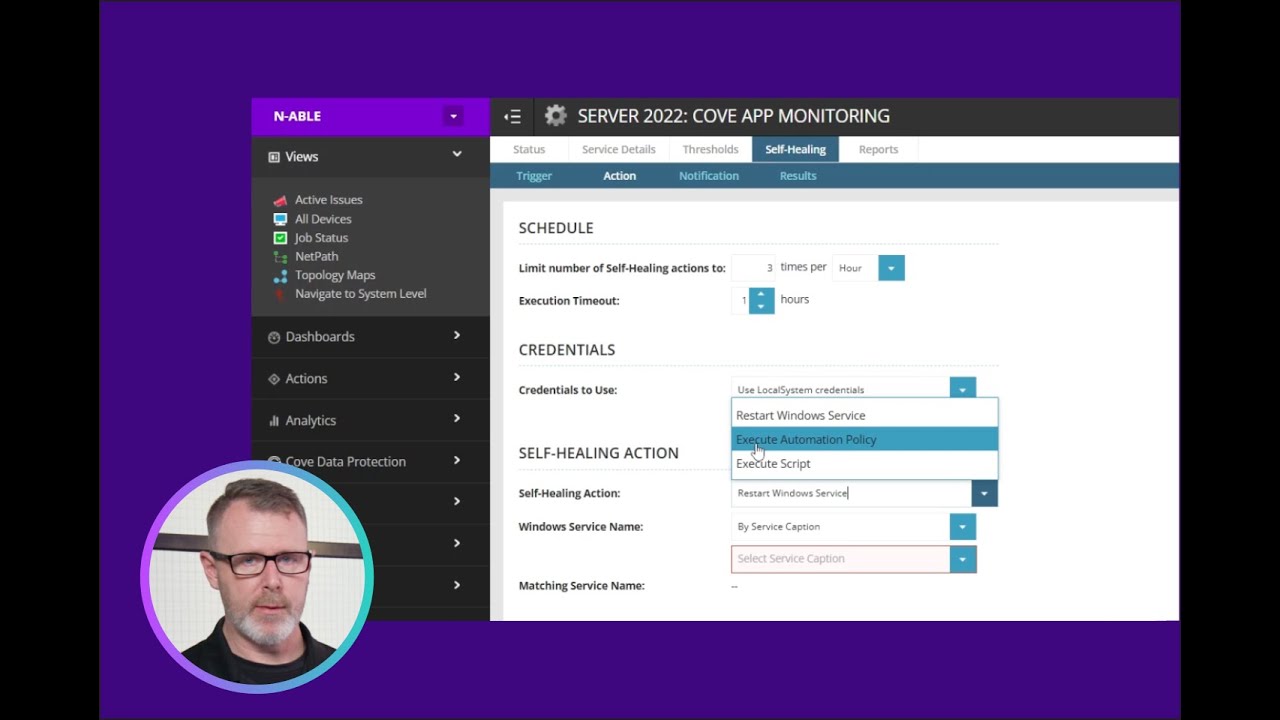Viewport: 1280px width, 720px height.
Task: Increase the Execution Timeout hours
Action: point(761,294)
